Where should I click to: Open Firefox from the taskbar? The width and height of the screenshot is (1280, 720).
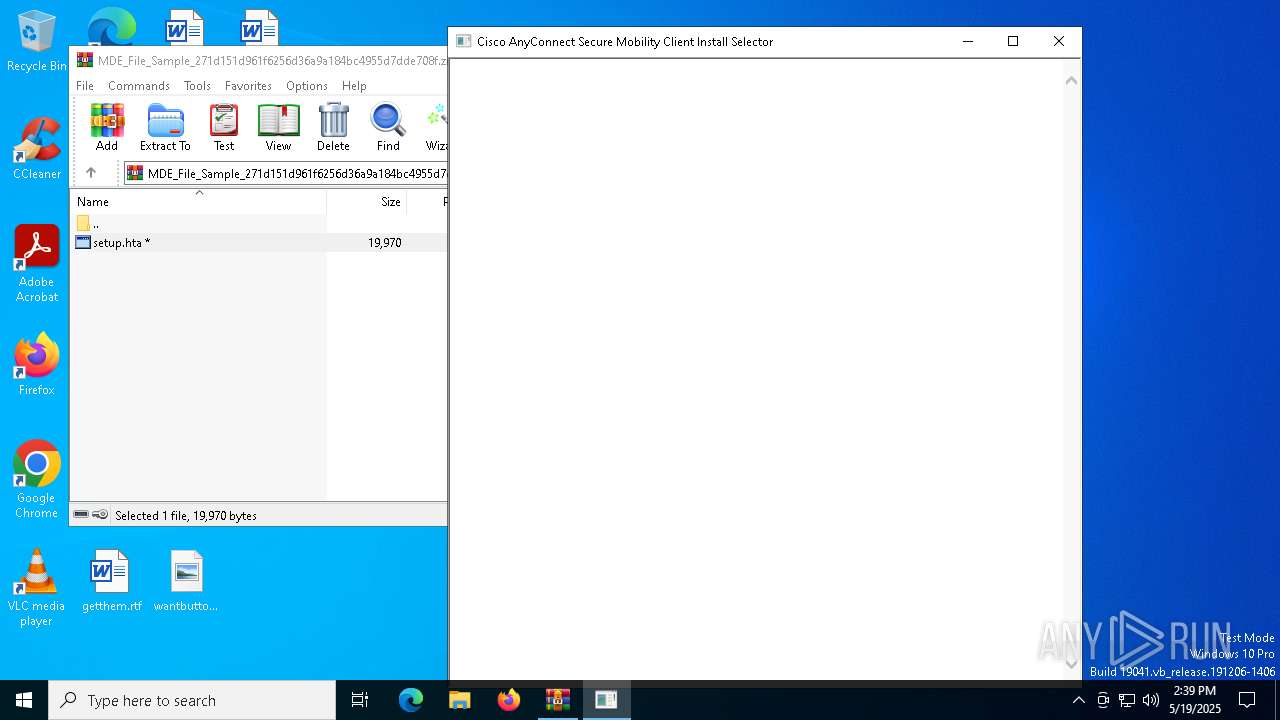[509, 700]
